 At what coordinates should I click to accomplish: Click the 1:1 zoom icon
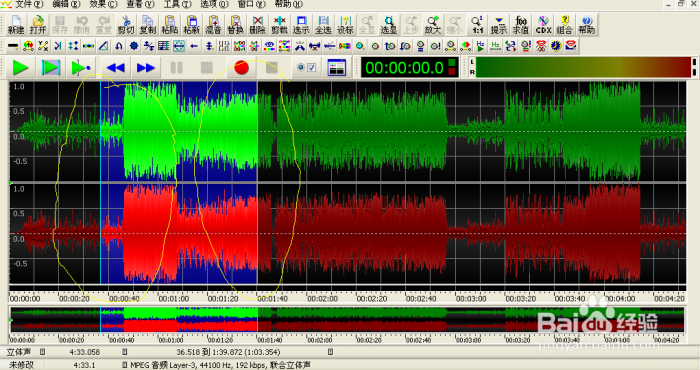click(477, 25)
